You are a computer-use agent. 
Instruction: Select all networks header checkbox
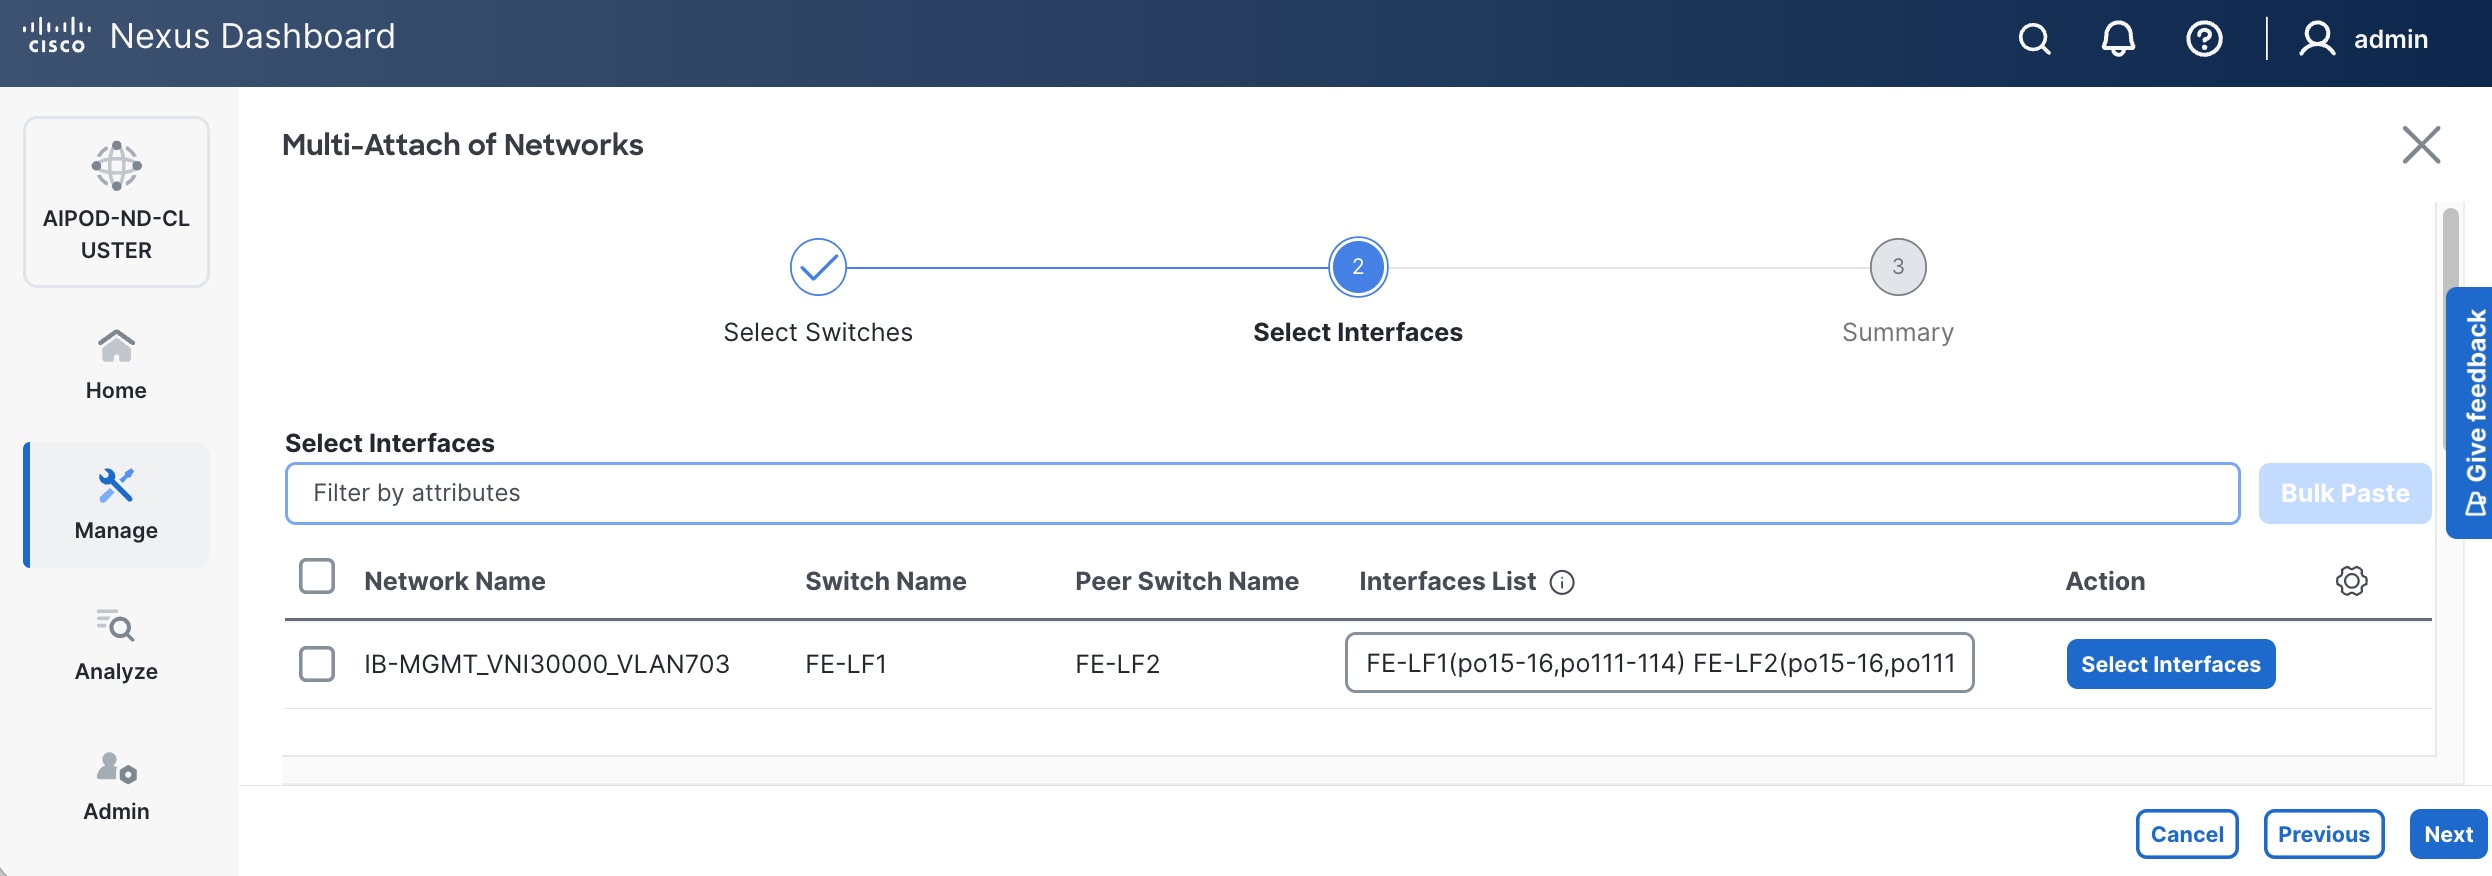pyautogui.click(x=317, y=577)
